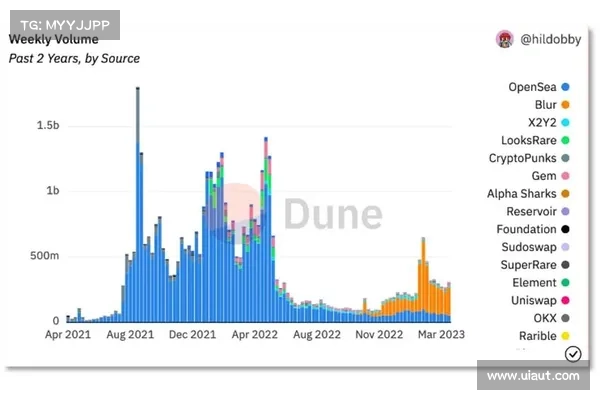Click the Apr 2022 x-axis label
Screen dimensions: 600x400
255,335
